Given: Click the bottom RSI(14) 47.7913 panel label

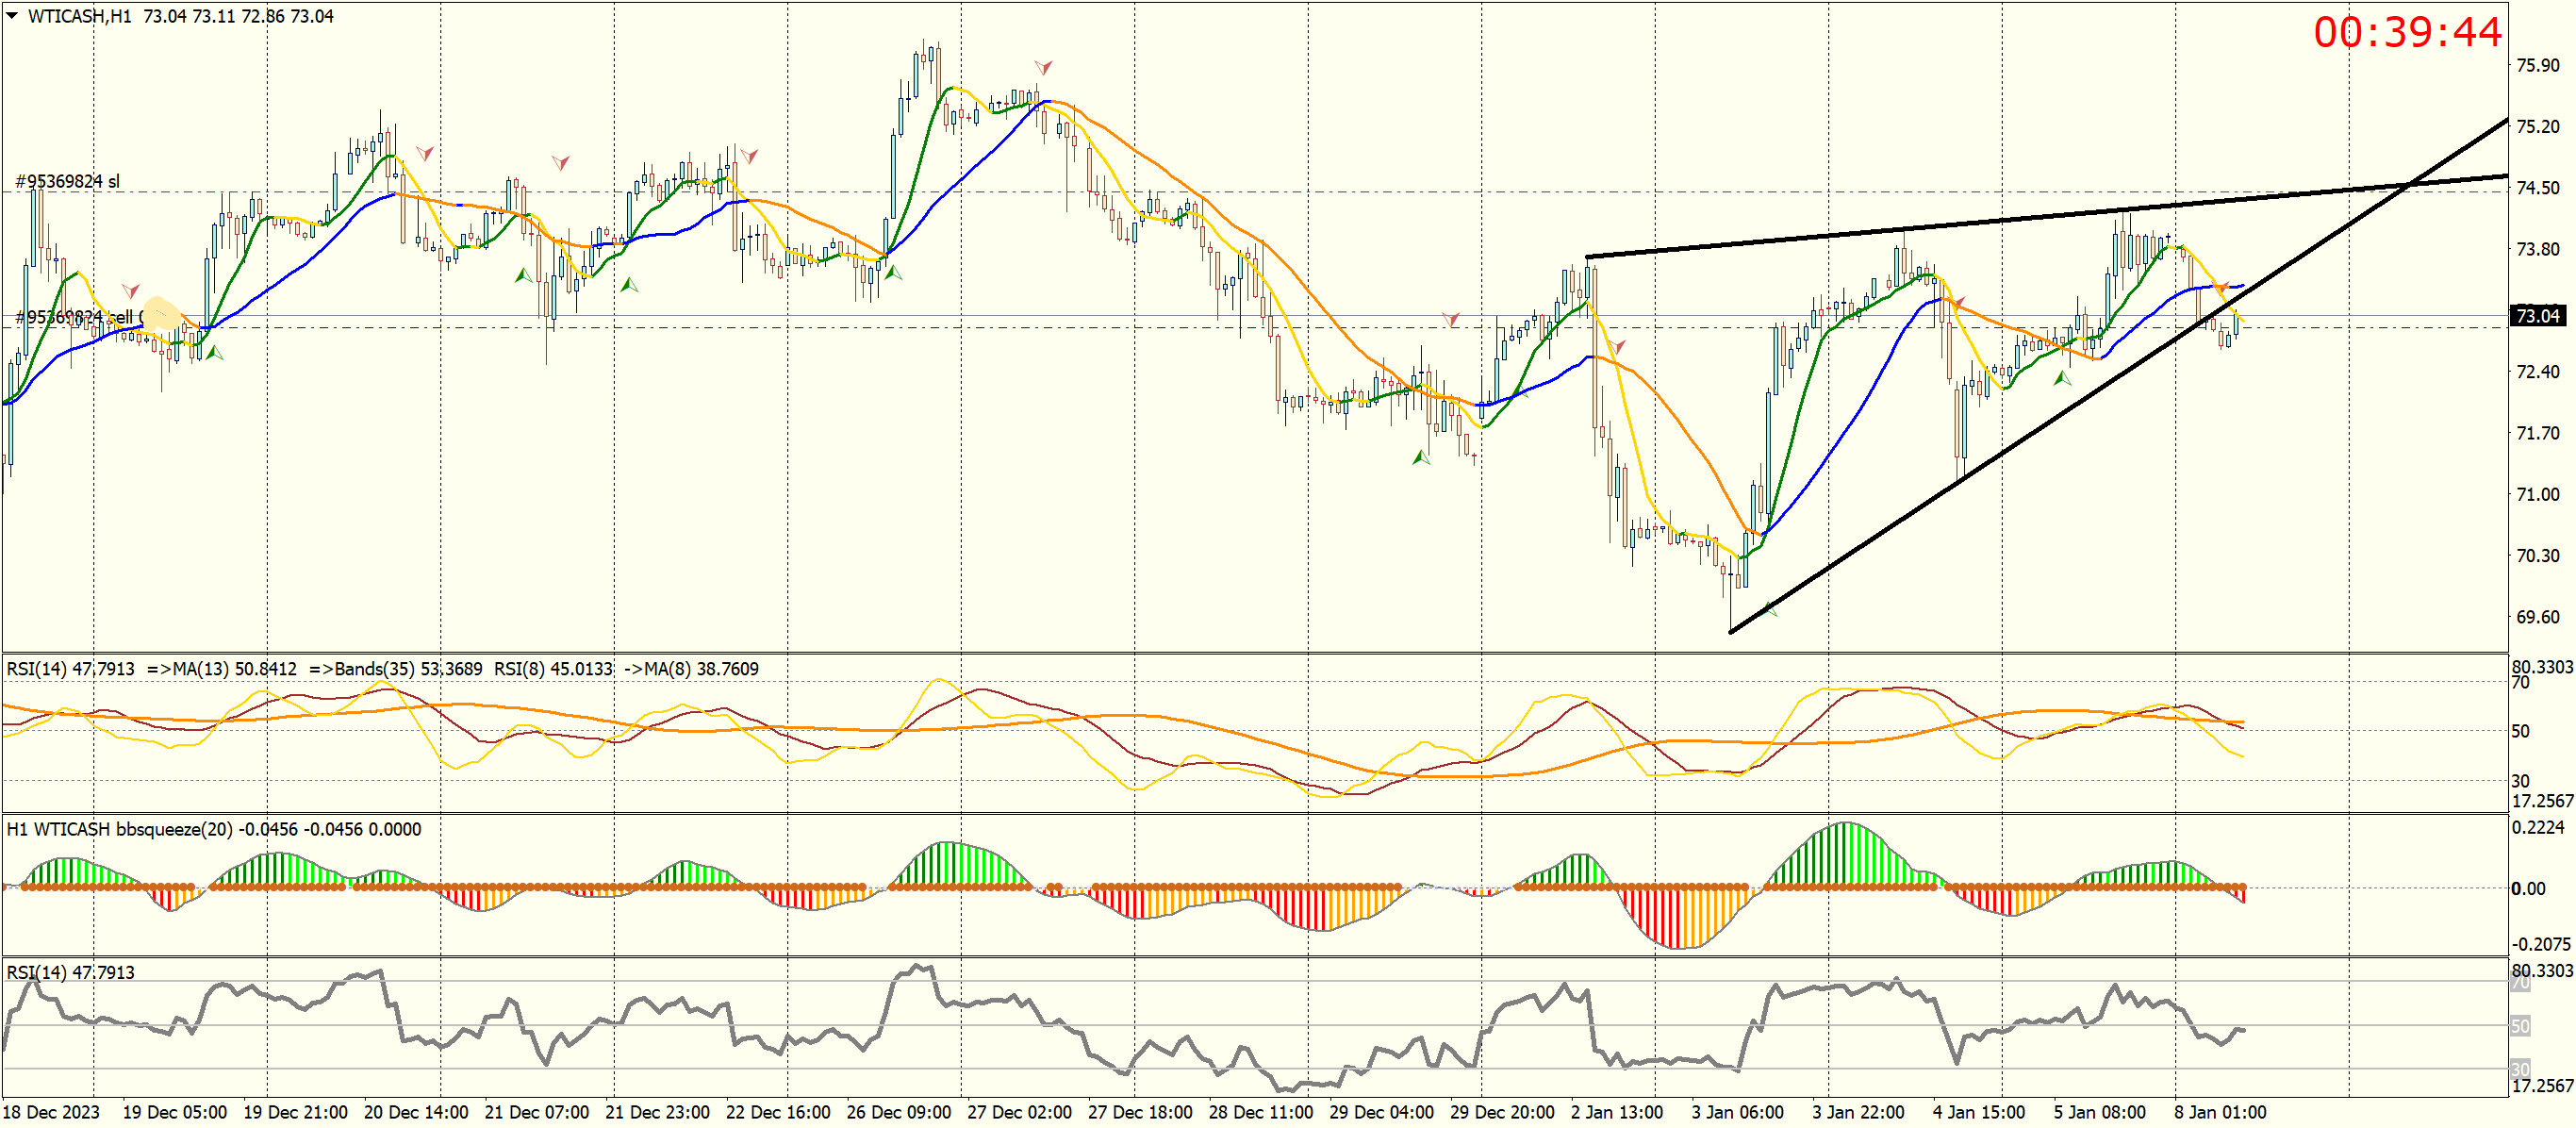Looking at the screenshot, I should [x=70, y=972].
